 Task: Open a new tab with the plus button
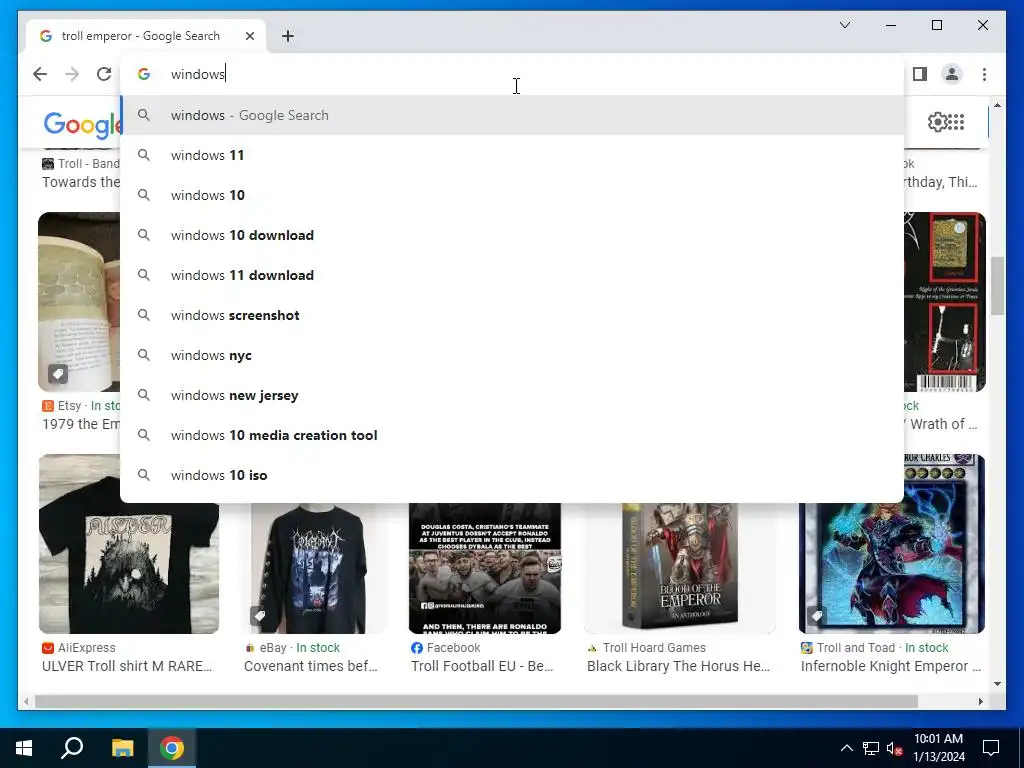pyautogui.click(x=288, y=36)
